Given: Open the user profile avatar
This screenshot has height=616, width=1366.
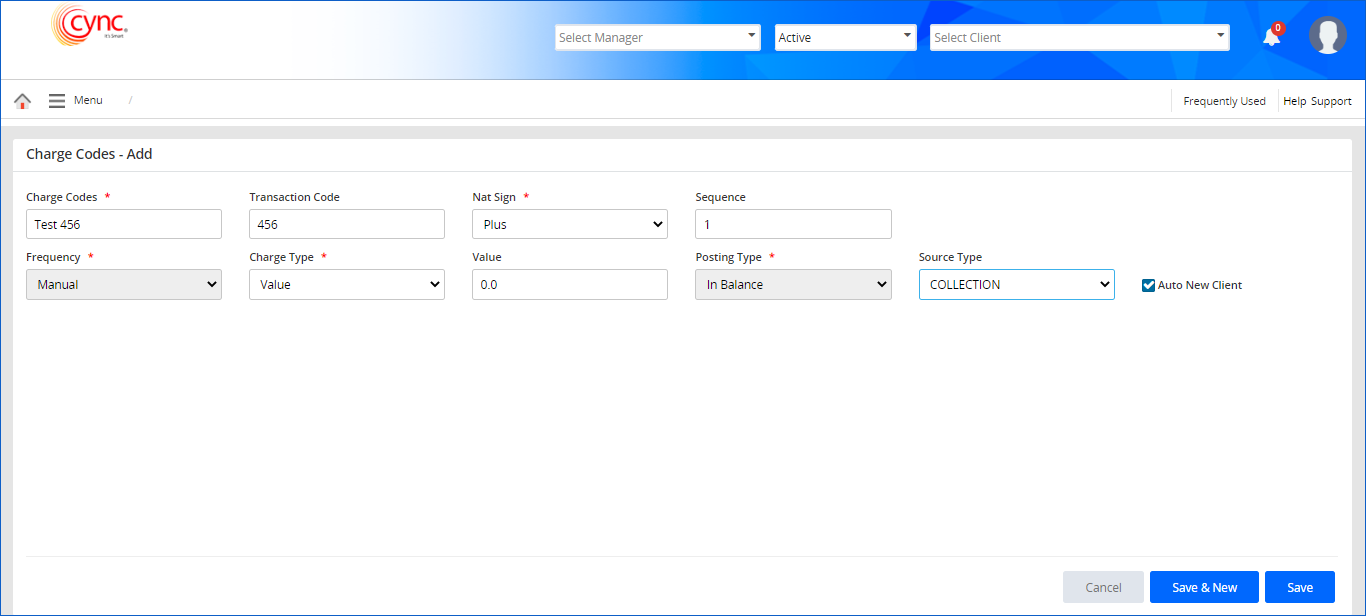Looking at the screenshot, I should tap(1327, 36).
